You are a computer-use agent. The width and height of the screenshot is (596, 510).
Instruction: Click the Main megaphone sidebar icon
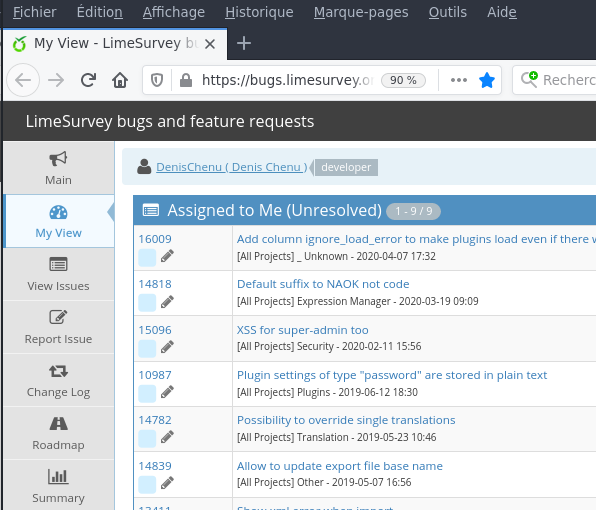[x=58, y=159]
